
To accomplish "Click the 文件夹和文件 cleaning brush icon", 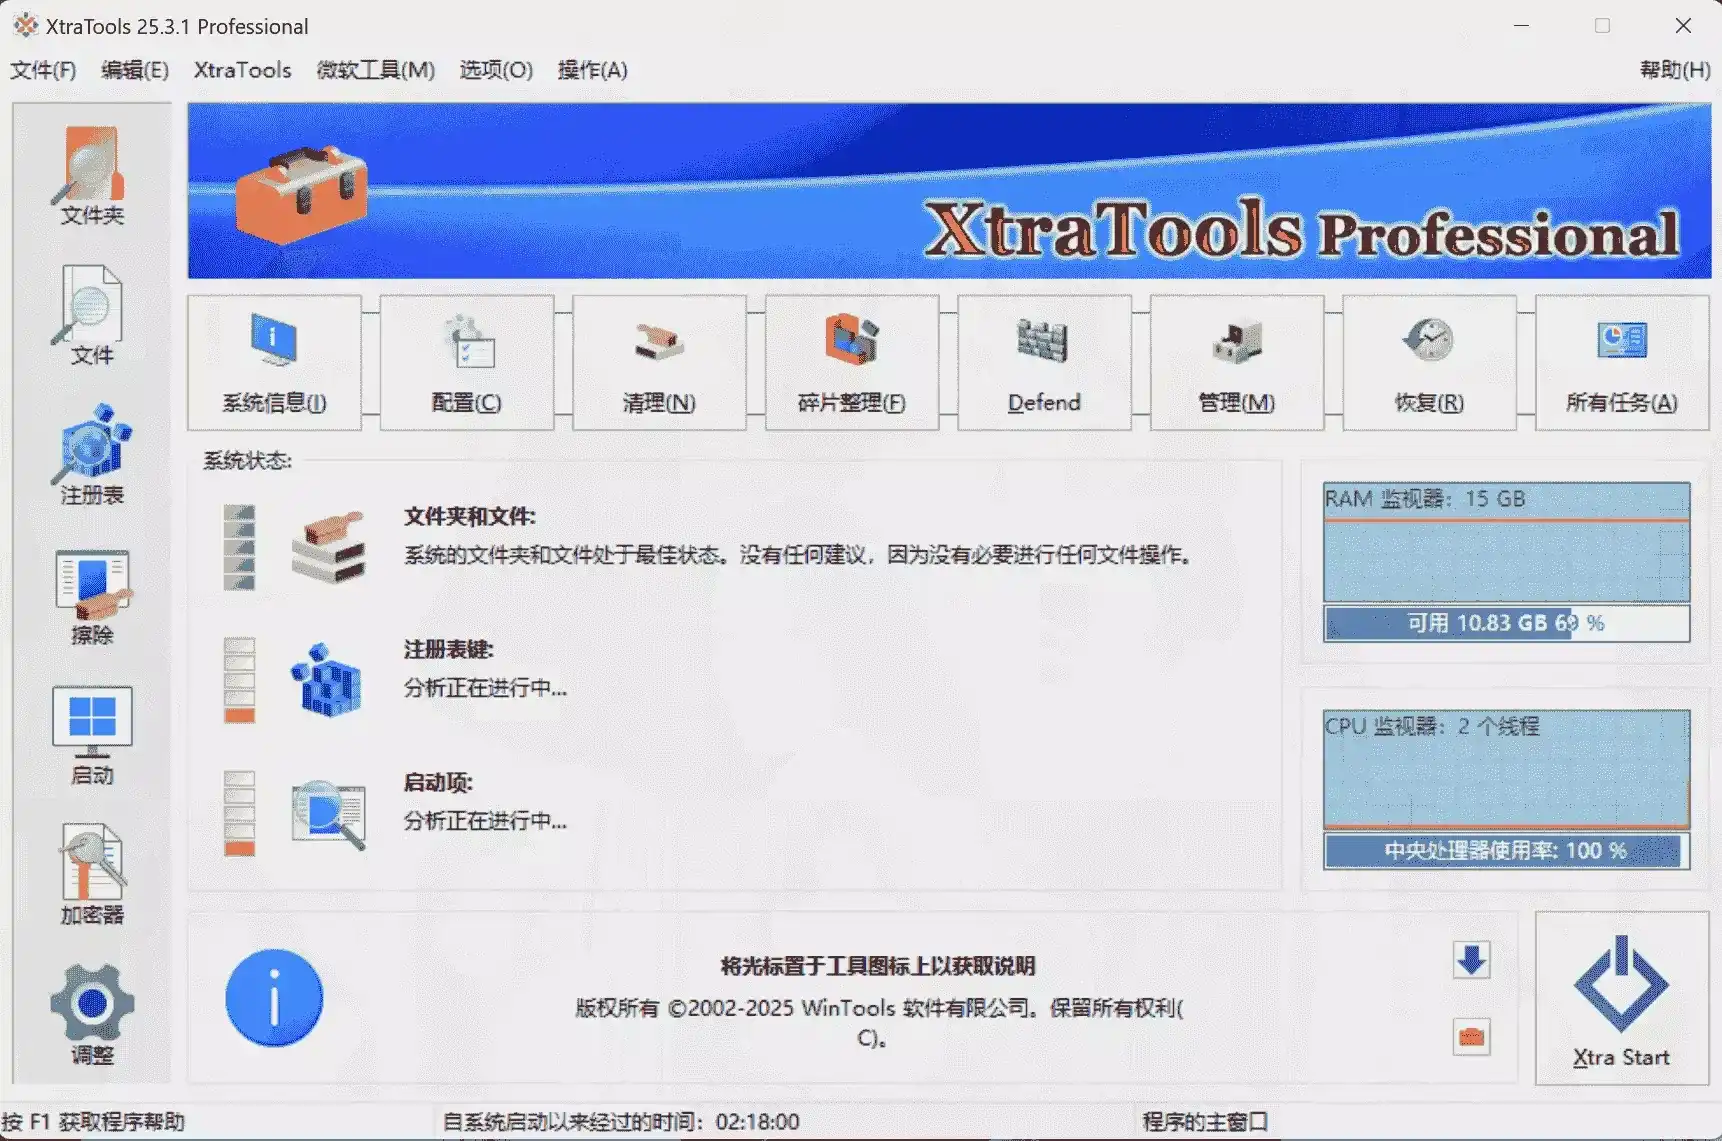I will (x=328, y=547).
